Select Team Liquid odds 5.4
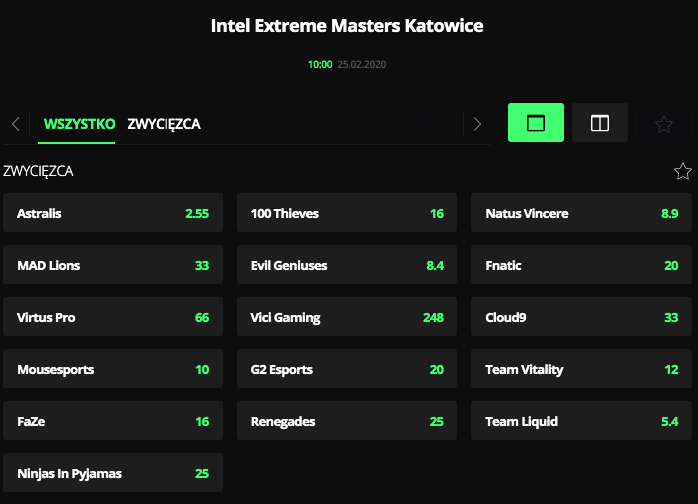The image size is (698, 504). [581, 421]
